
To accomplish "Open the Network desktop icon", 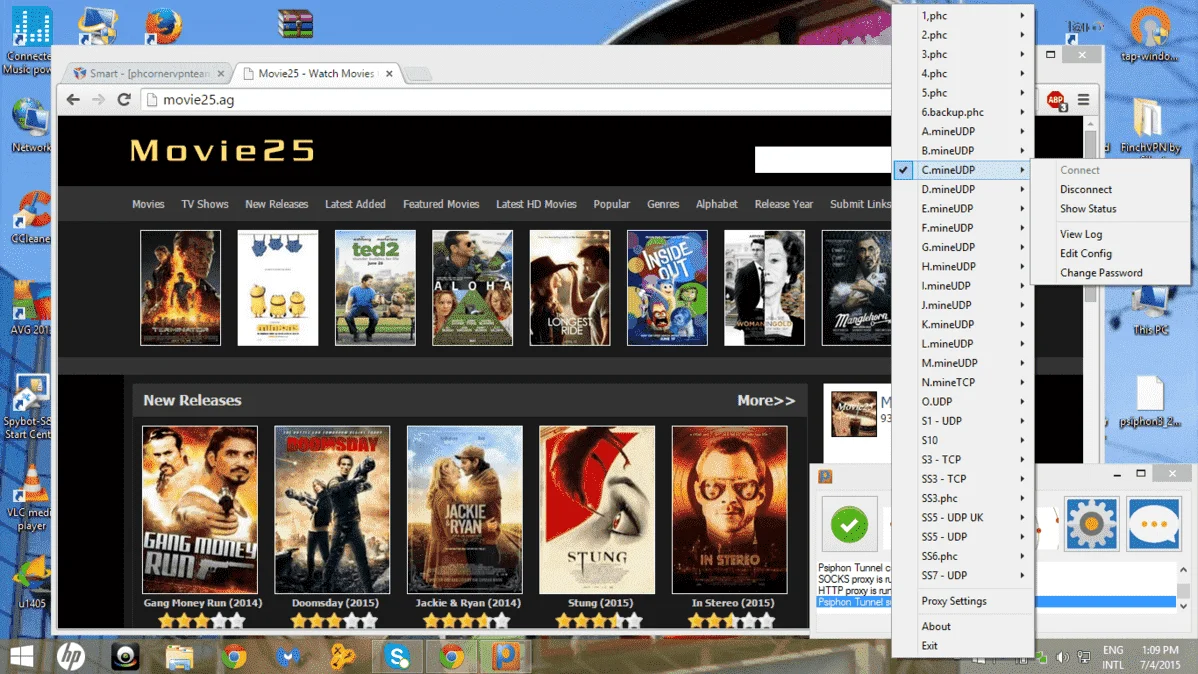I will 31,125.
